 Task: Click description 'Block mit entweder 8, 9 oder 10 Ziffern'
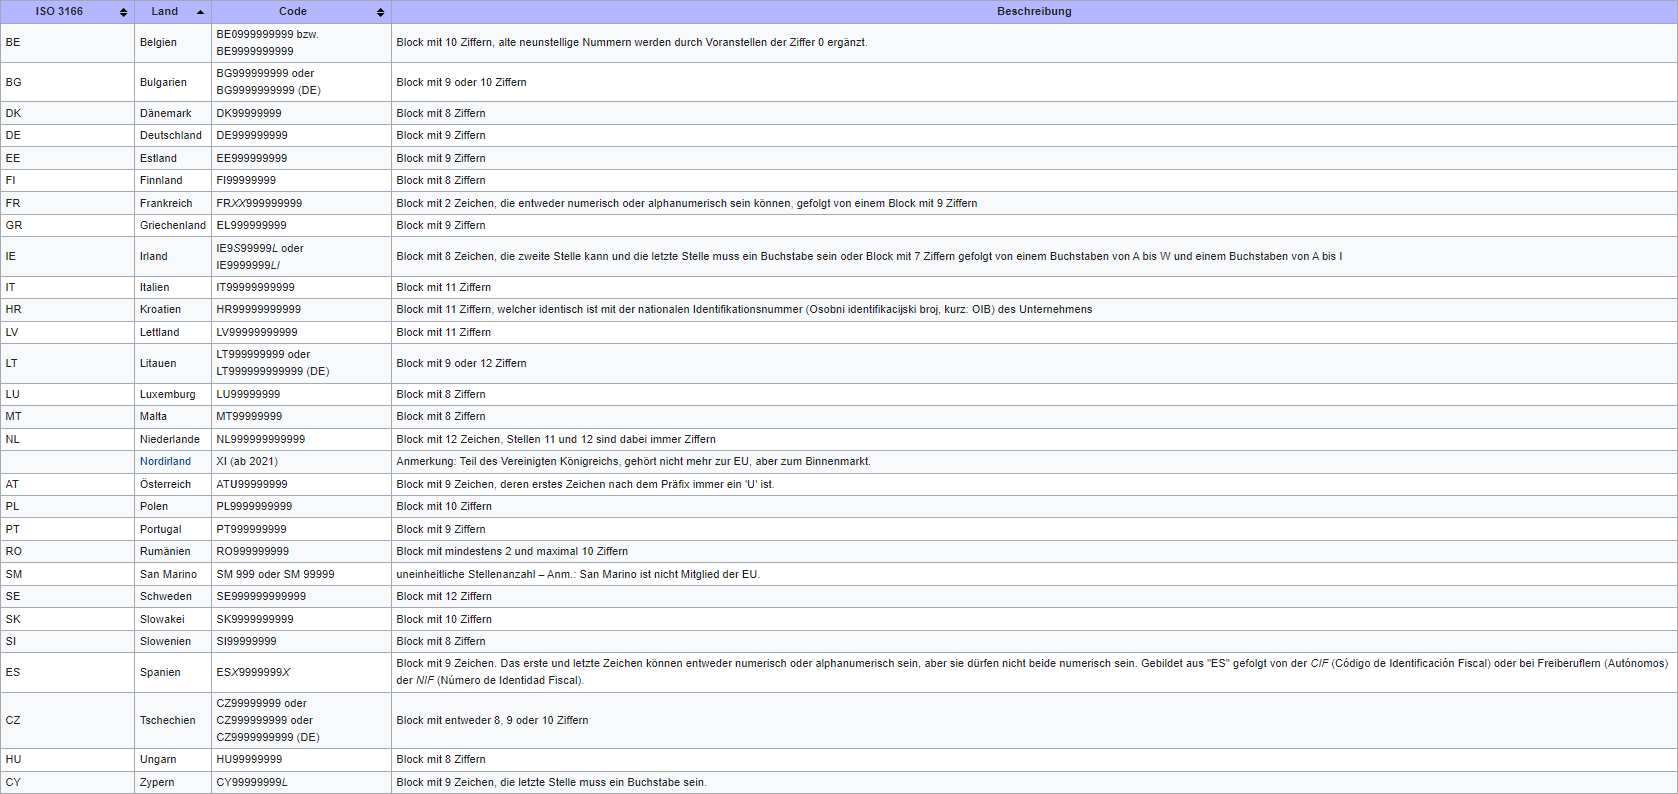(x=492, y=720)
